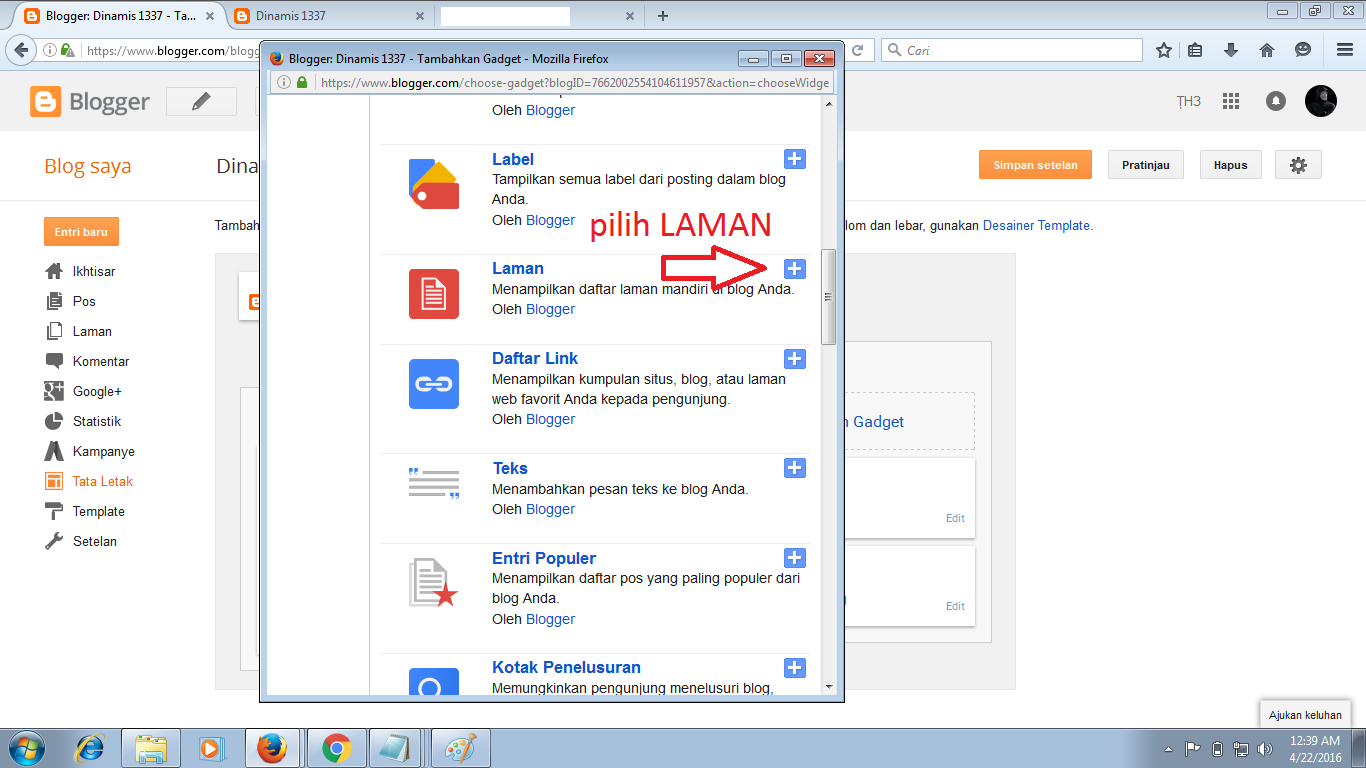Open the Google apps grid

pyautogui.click(x=1231, y=101)
